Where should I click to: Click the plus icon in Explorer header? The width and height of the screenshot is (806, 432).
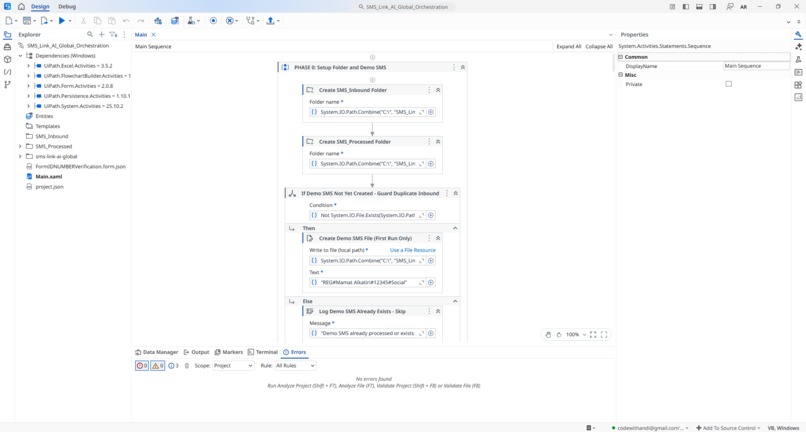click(101, 34)
